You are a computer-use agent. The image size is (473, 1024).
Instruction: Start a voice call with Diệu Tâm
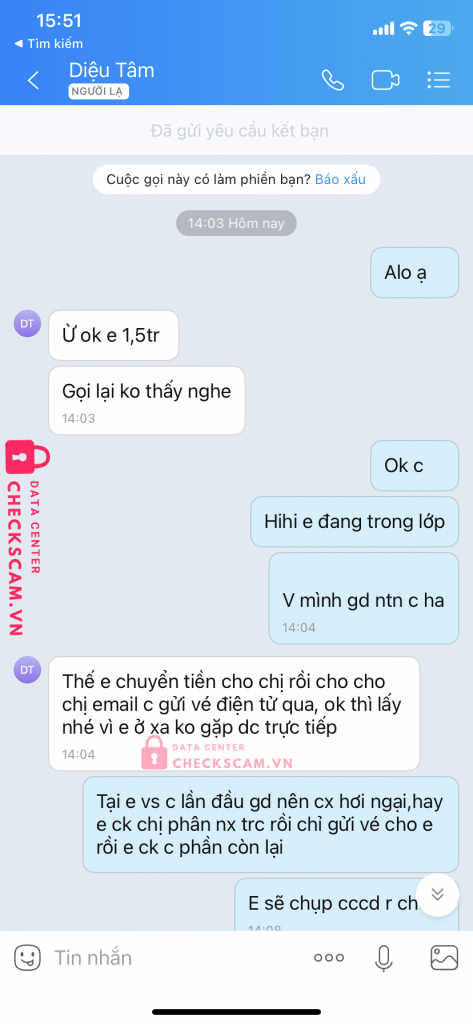coord(333,80)
